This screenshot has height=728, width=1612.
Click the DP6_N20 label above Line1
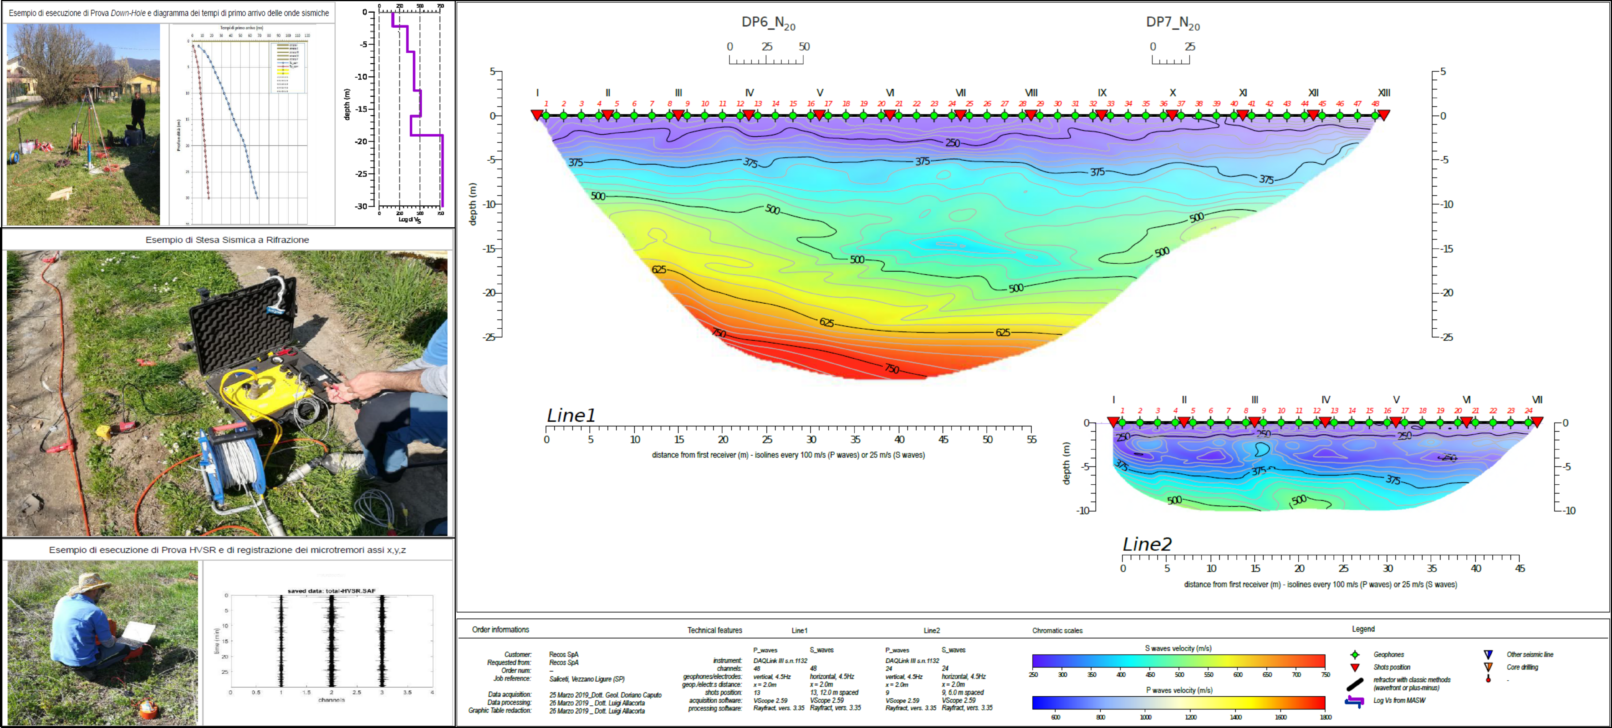pyautogui.click(x=768, y=23)
